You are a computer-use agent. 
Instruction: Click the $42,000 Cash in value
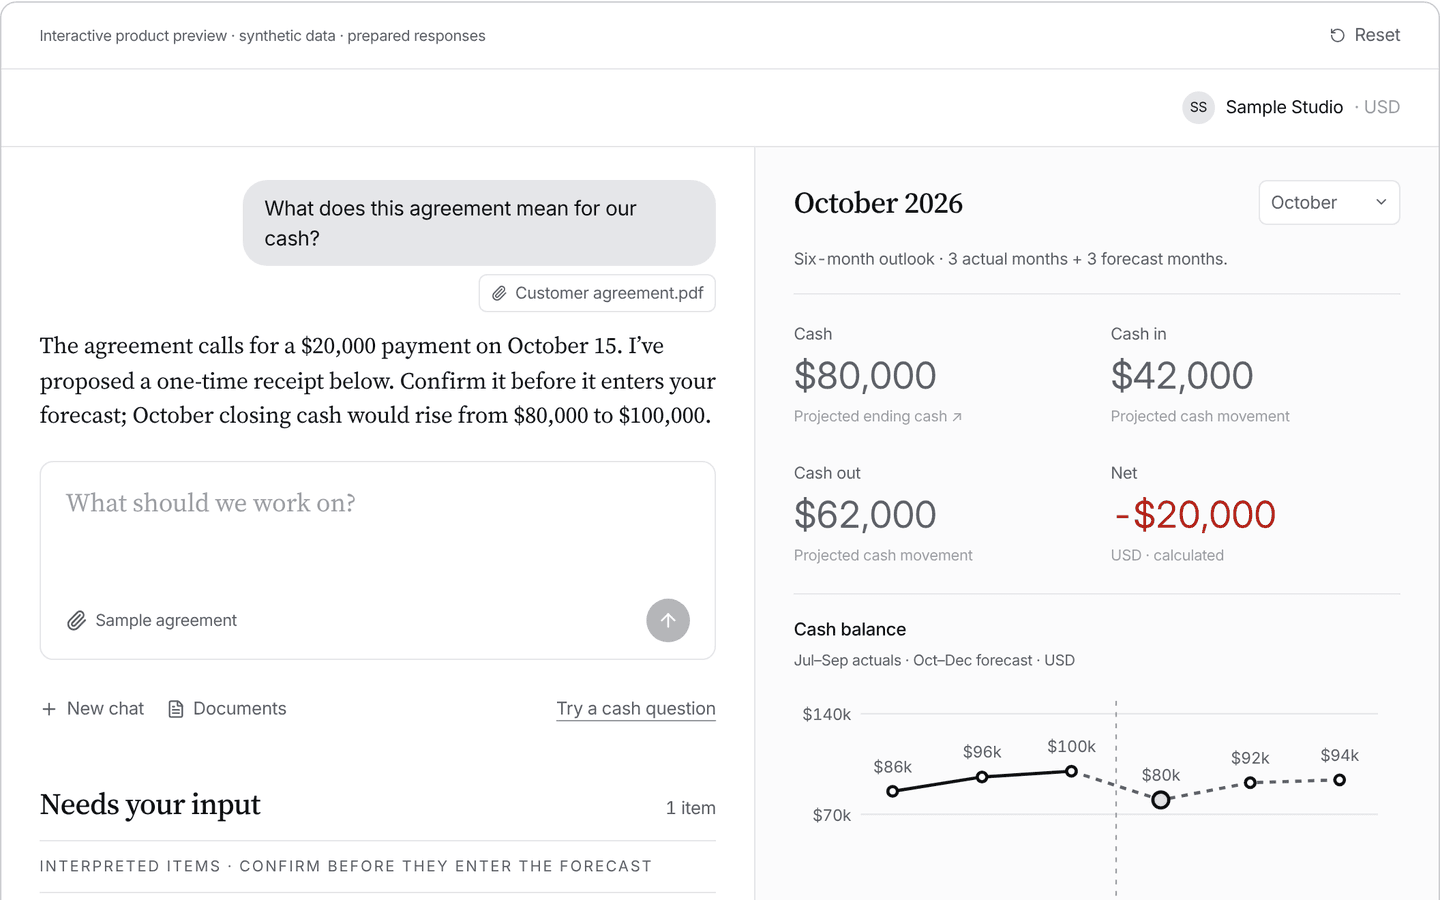coord(1182,376)
